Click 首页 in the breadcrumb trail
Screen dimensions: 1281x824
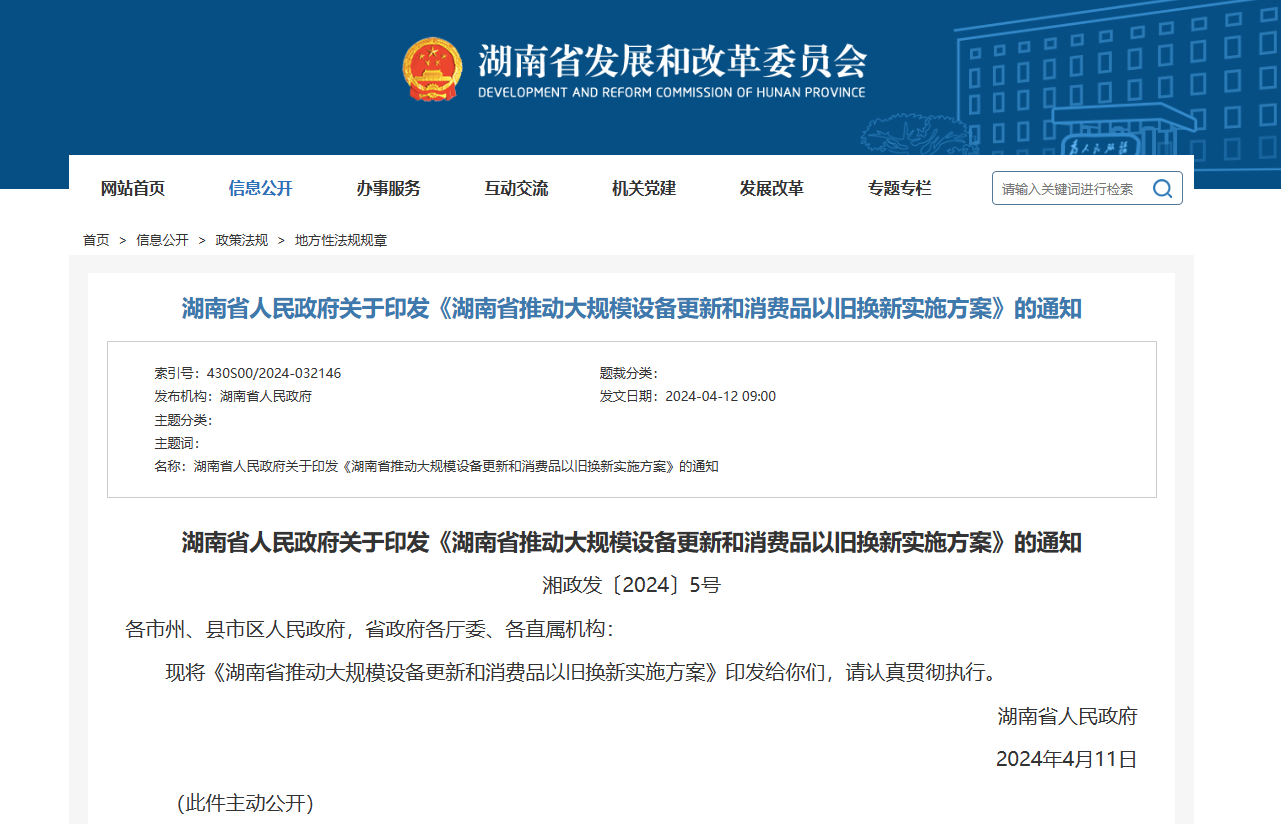pyautogui.click(x=96, y=240)
